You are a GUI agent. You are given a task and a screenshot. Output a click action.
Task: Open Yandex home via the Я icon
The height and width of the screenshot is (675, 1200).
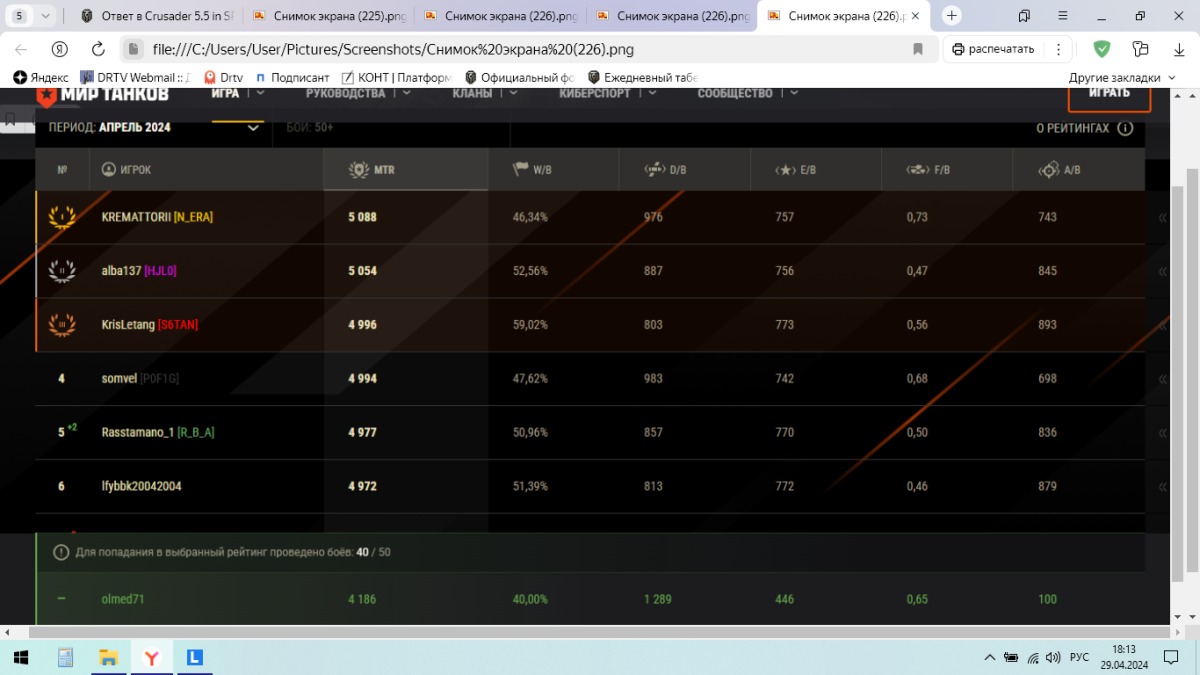coord(60,49)
